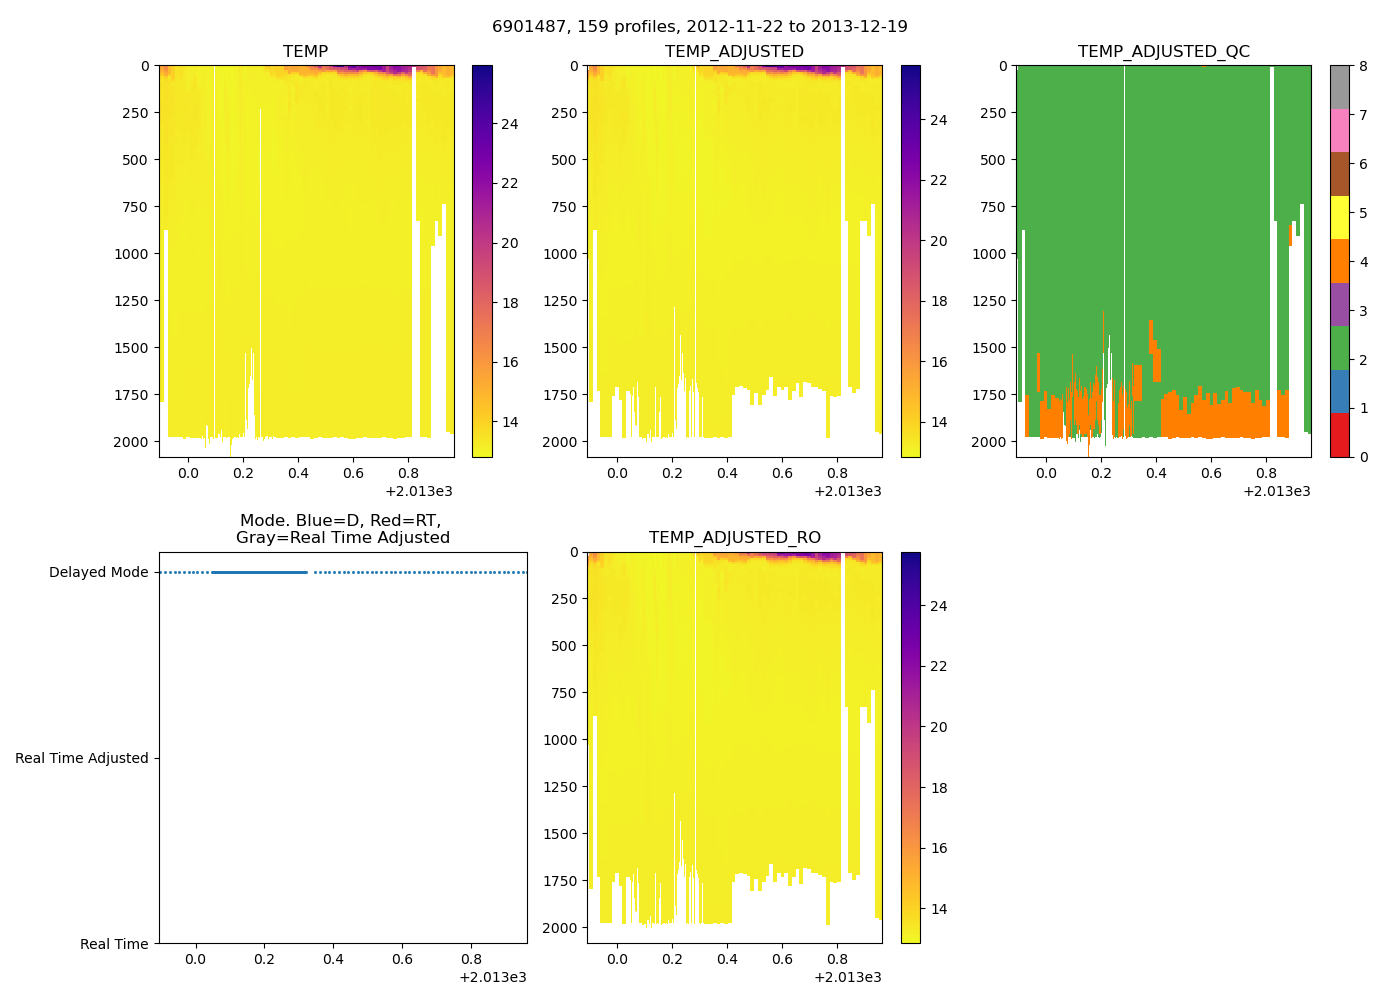Click the TEMP_ADJUSTED_RO plot title

[734, 538]
